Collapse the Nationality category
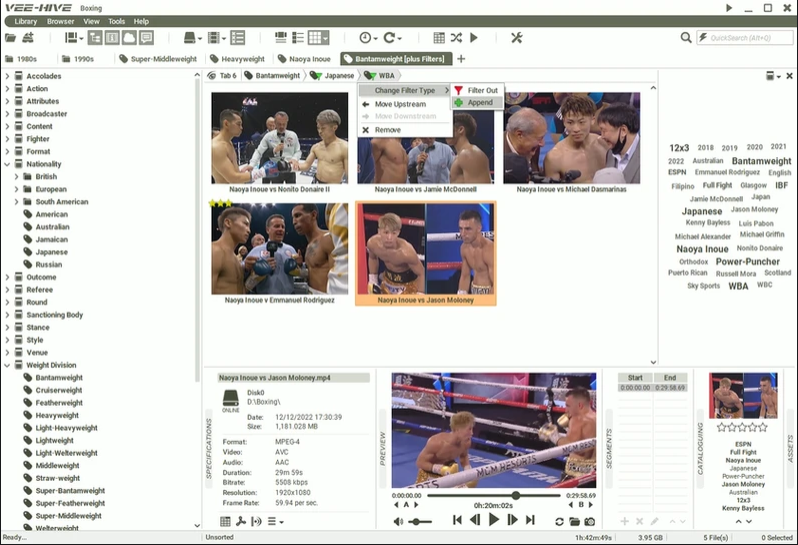Viewport: 798px width, 545px height. pyautogui.click(x=7, y=164)
